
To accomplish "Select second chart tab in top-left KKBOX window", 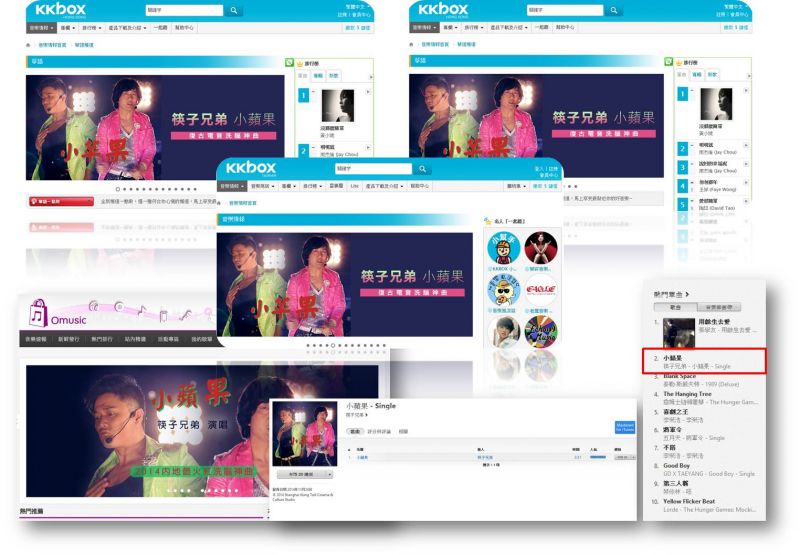I will click(318, 76).
